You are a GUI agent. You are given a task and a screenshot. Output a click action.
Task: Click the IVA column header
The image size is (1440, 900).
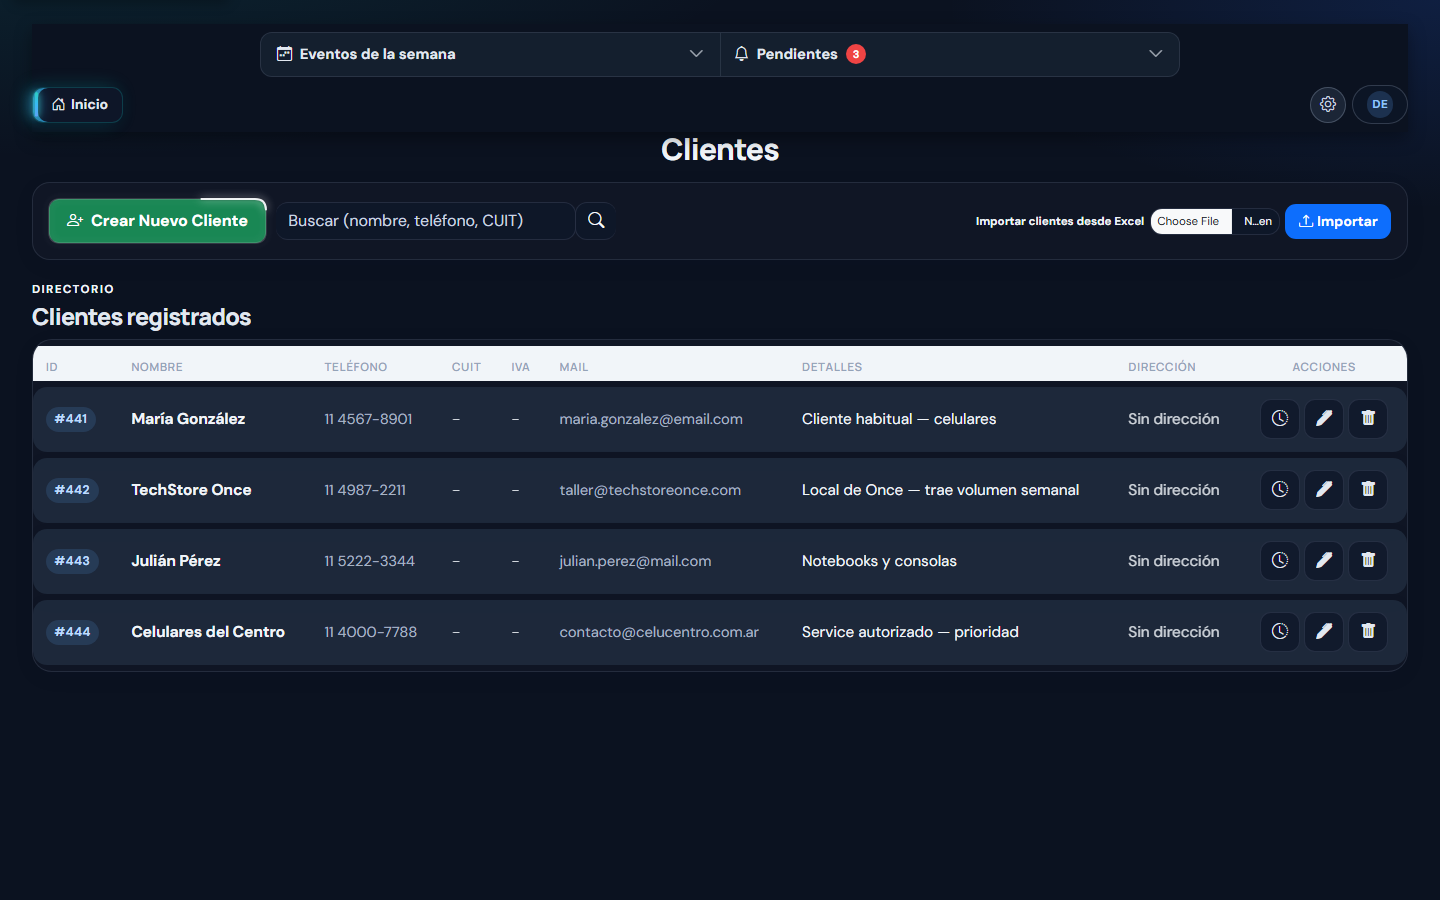(x=520, y=367)
